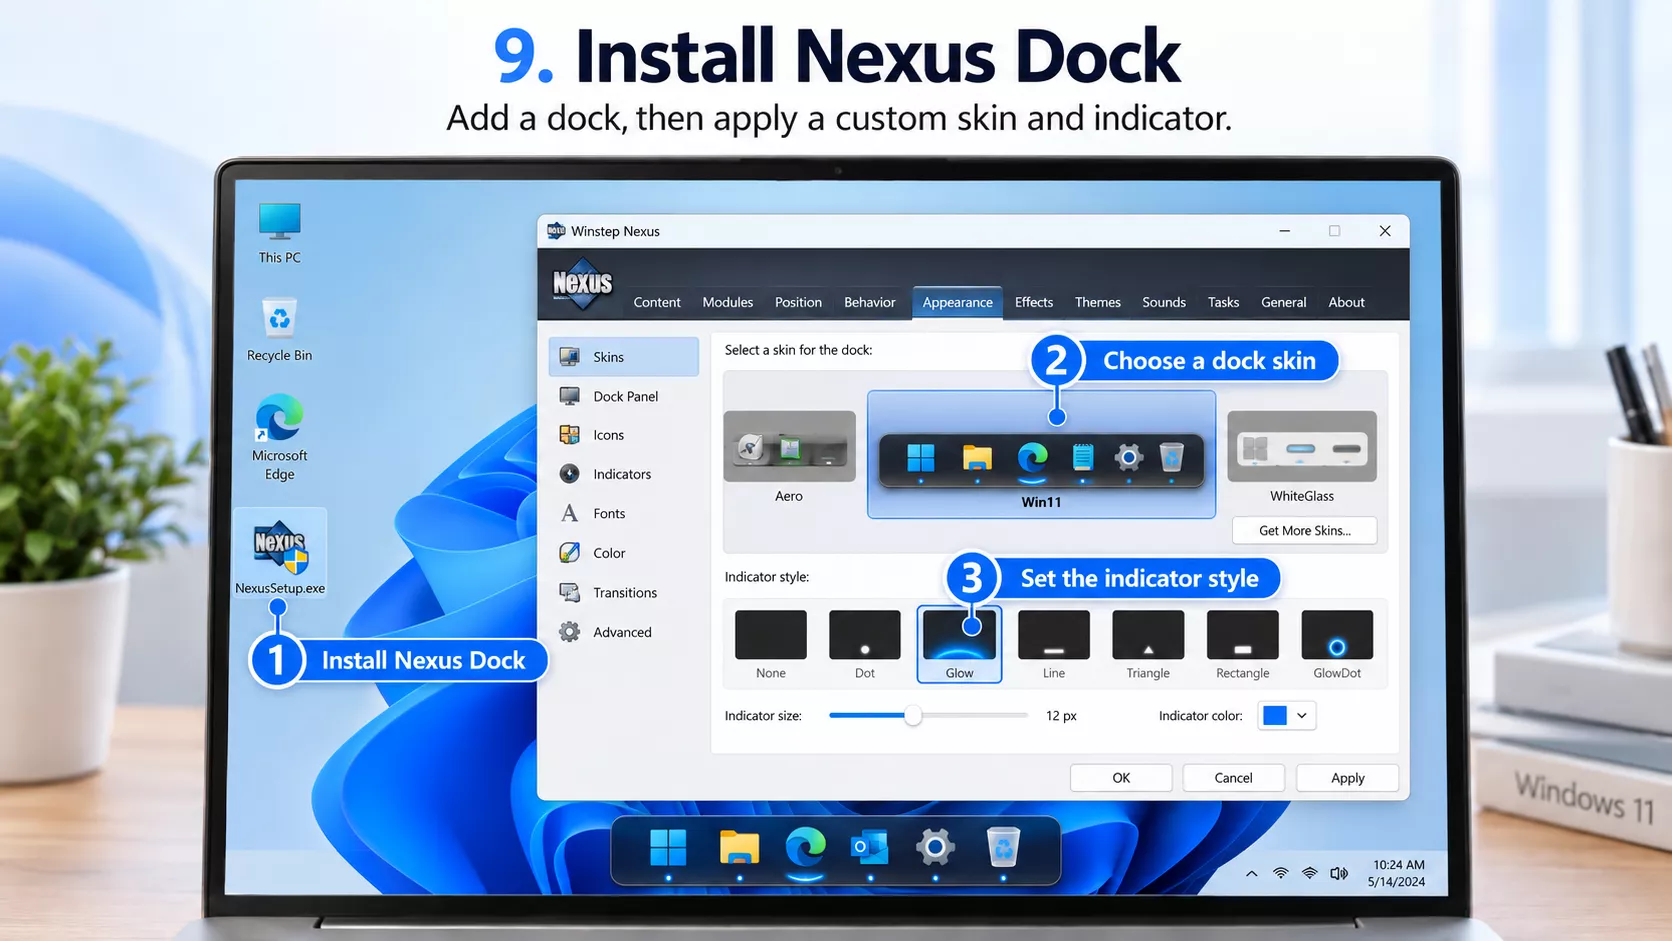Choose the GlowDot indicator style
Viewport: 1672px width, 941px height.
tap(1337, 645)
